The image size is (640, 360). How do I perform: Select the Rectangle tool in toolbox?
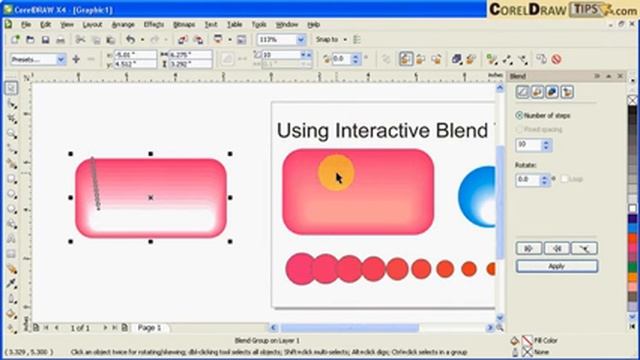click(x=11, y=179)
